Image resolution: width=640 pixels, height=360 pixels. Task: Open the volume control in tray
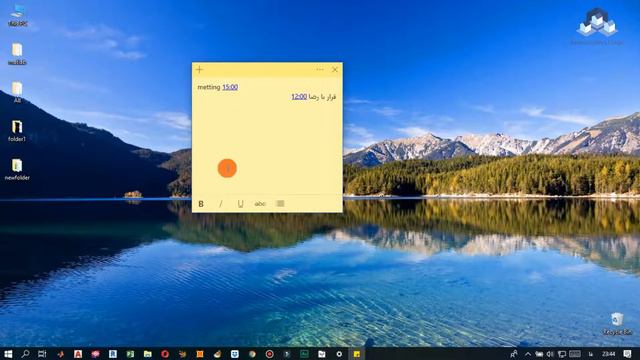(550, 354)
